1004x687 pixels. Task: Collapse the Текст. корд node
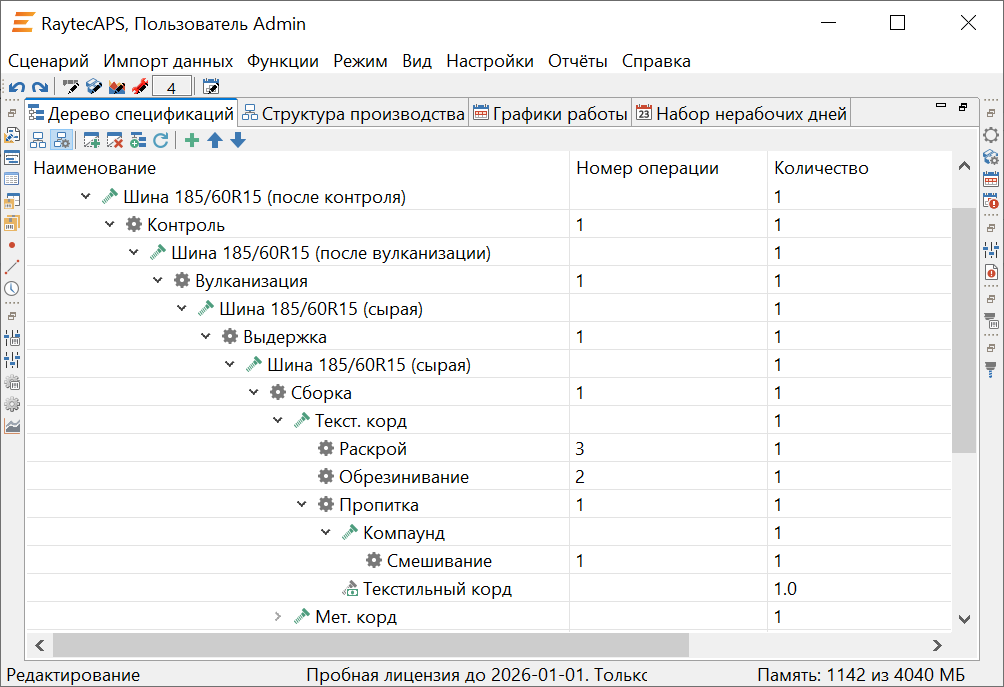coord(278,421)
